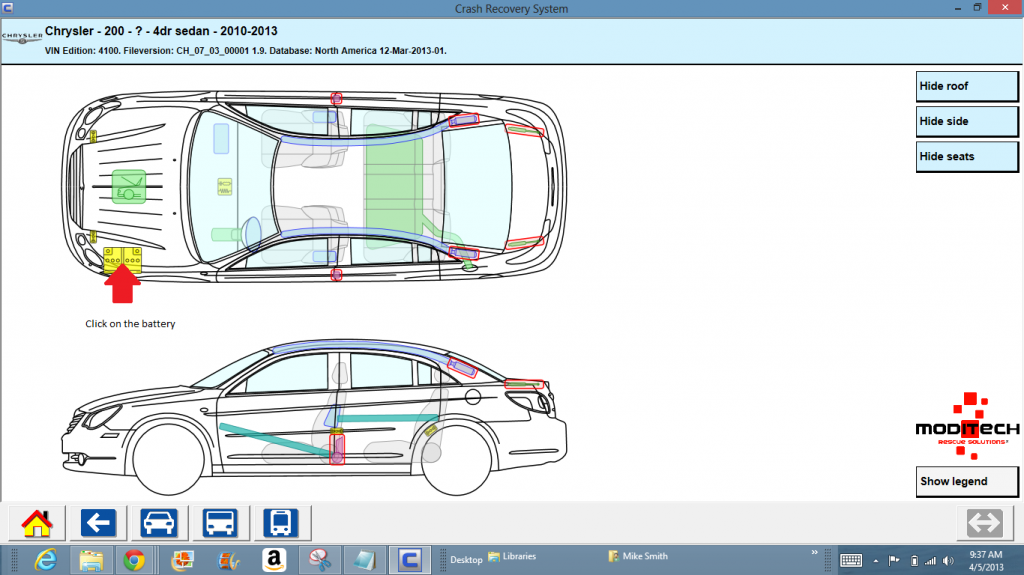Select the truck vehicle type button
This screenshot has width=1024, height=575.
(x=220, y=523)
